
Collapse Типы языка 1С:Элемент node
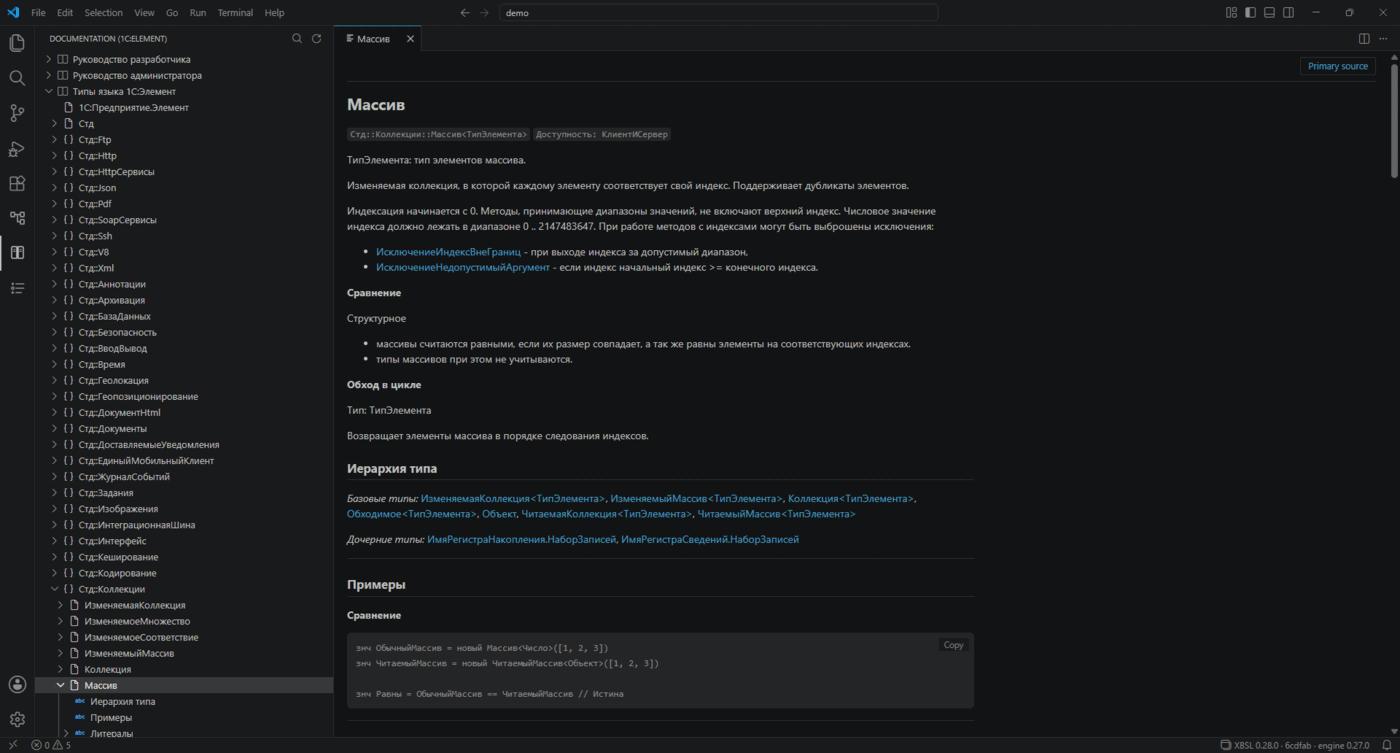click(49, 91)
